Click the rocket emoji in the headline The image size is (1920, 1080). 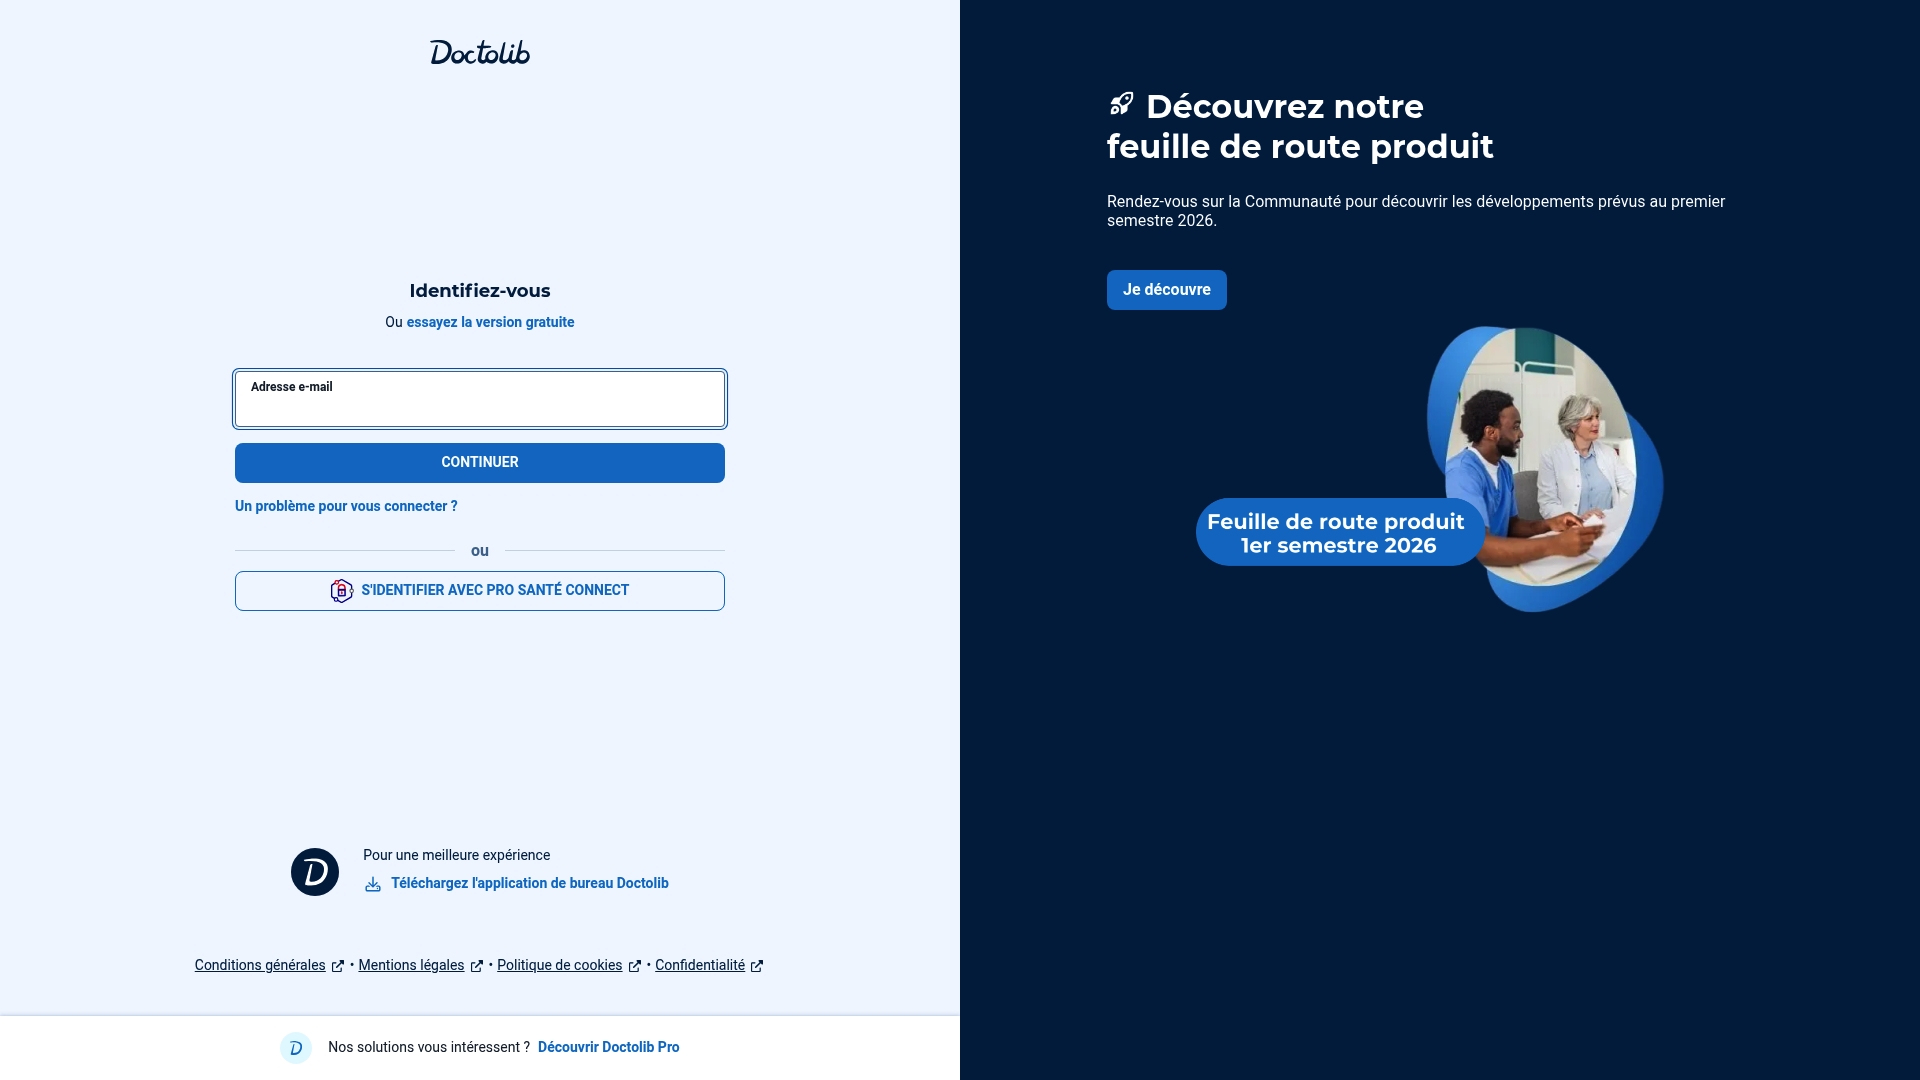coord(1121,103)
